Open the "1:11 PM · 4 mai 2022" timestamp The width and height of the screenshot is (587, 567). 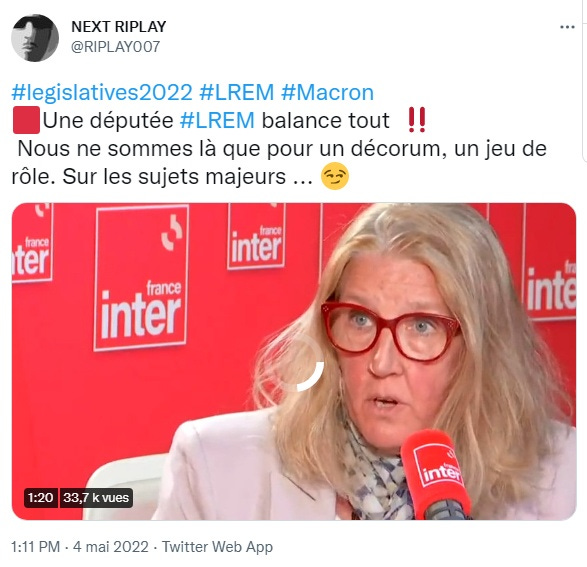(80, 547)
